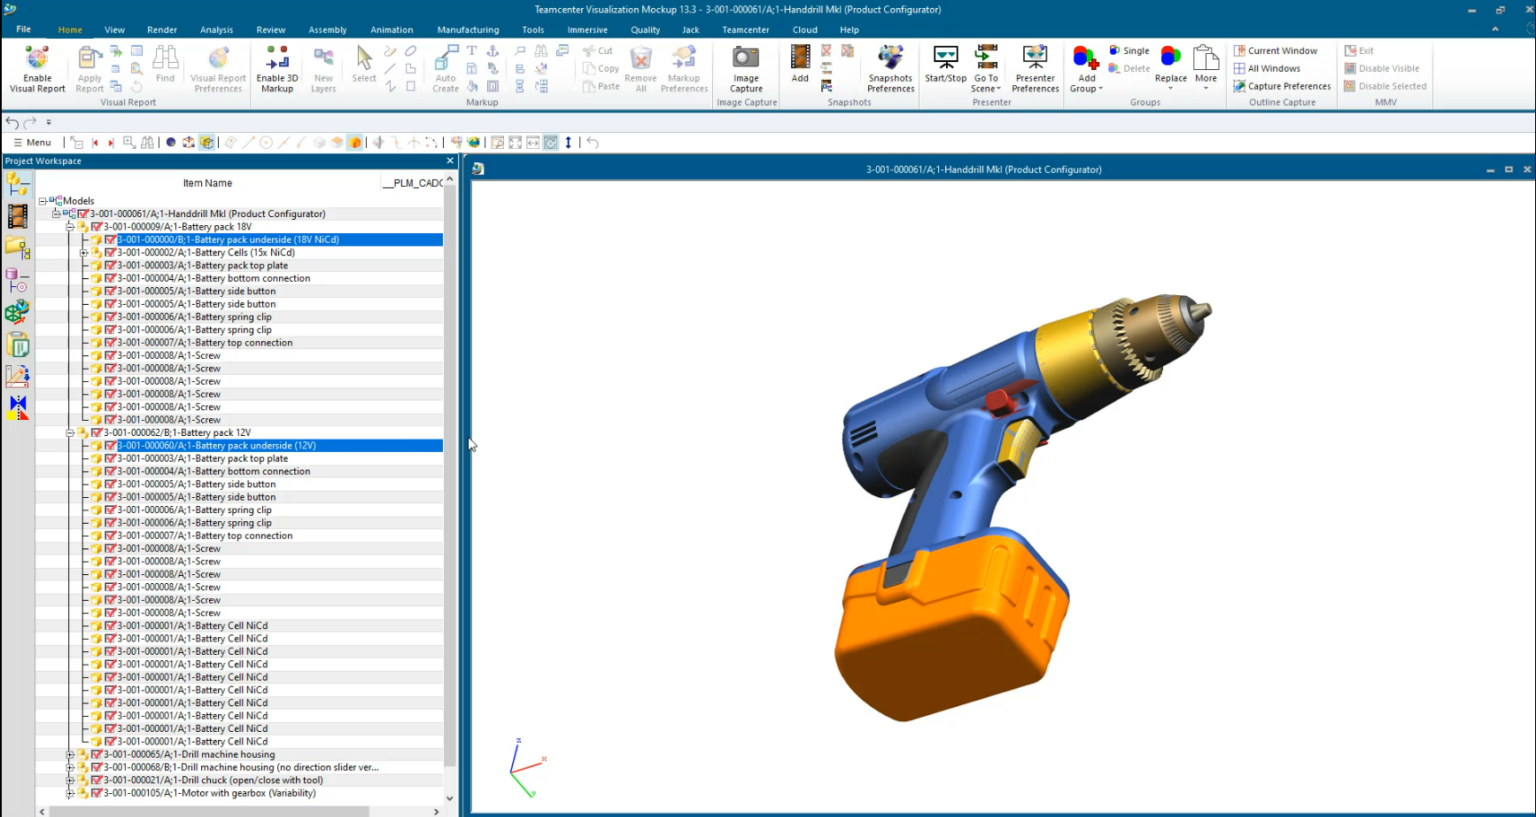This screenshot has height=817, width=1536.
Task: Open Snapshots Preferences icon
Action: click(x=890, y=58)
